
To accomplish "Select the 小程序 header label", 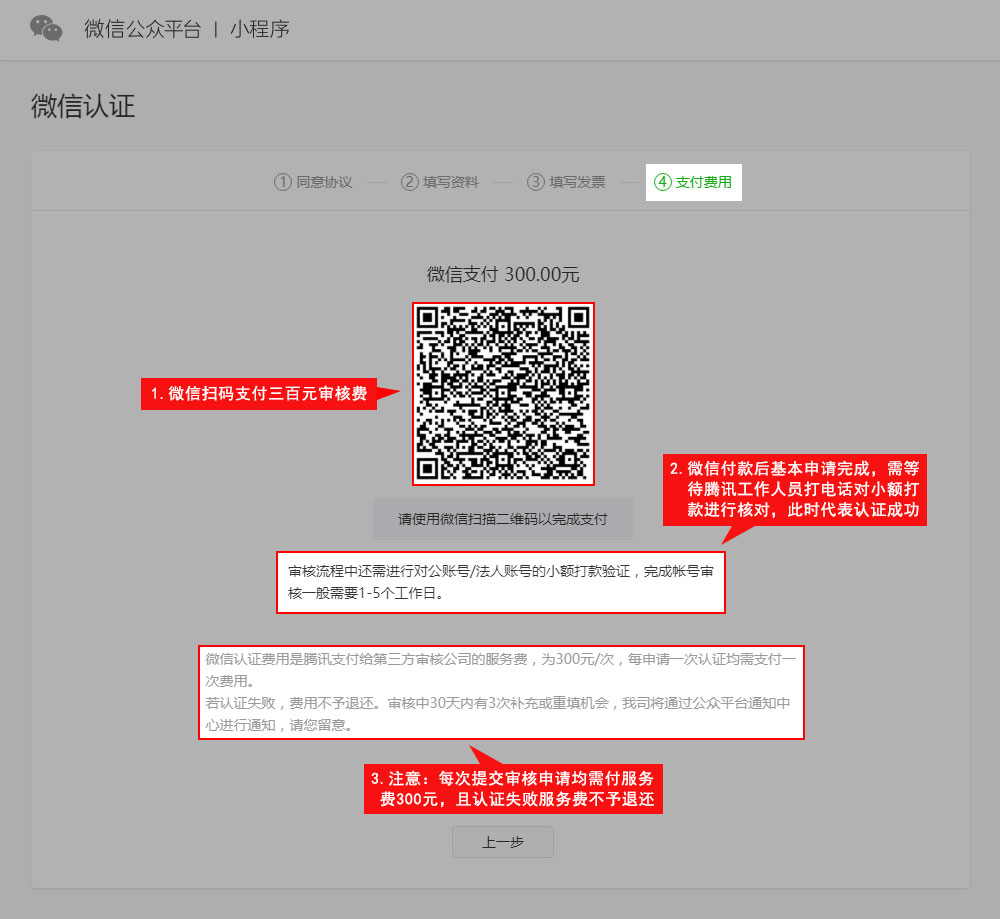I will tap(259, 29).
